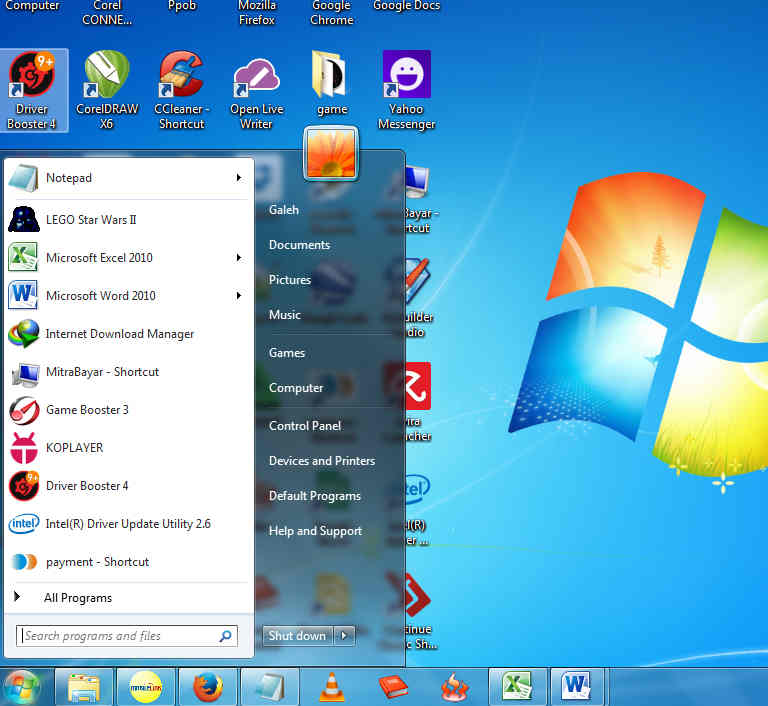The image size is (768, 706).
Task: Open the Driver Booster 4 desktop shortcut
Action: pos(32,91)
